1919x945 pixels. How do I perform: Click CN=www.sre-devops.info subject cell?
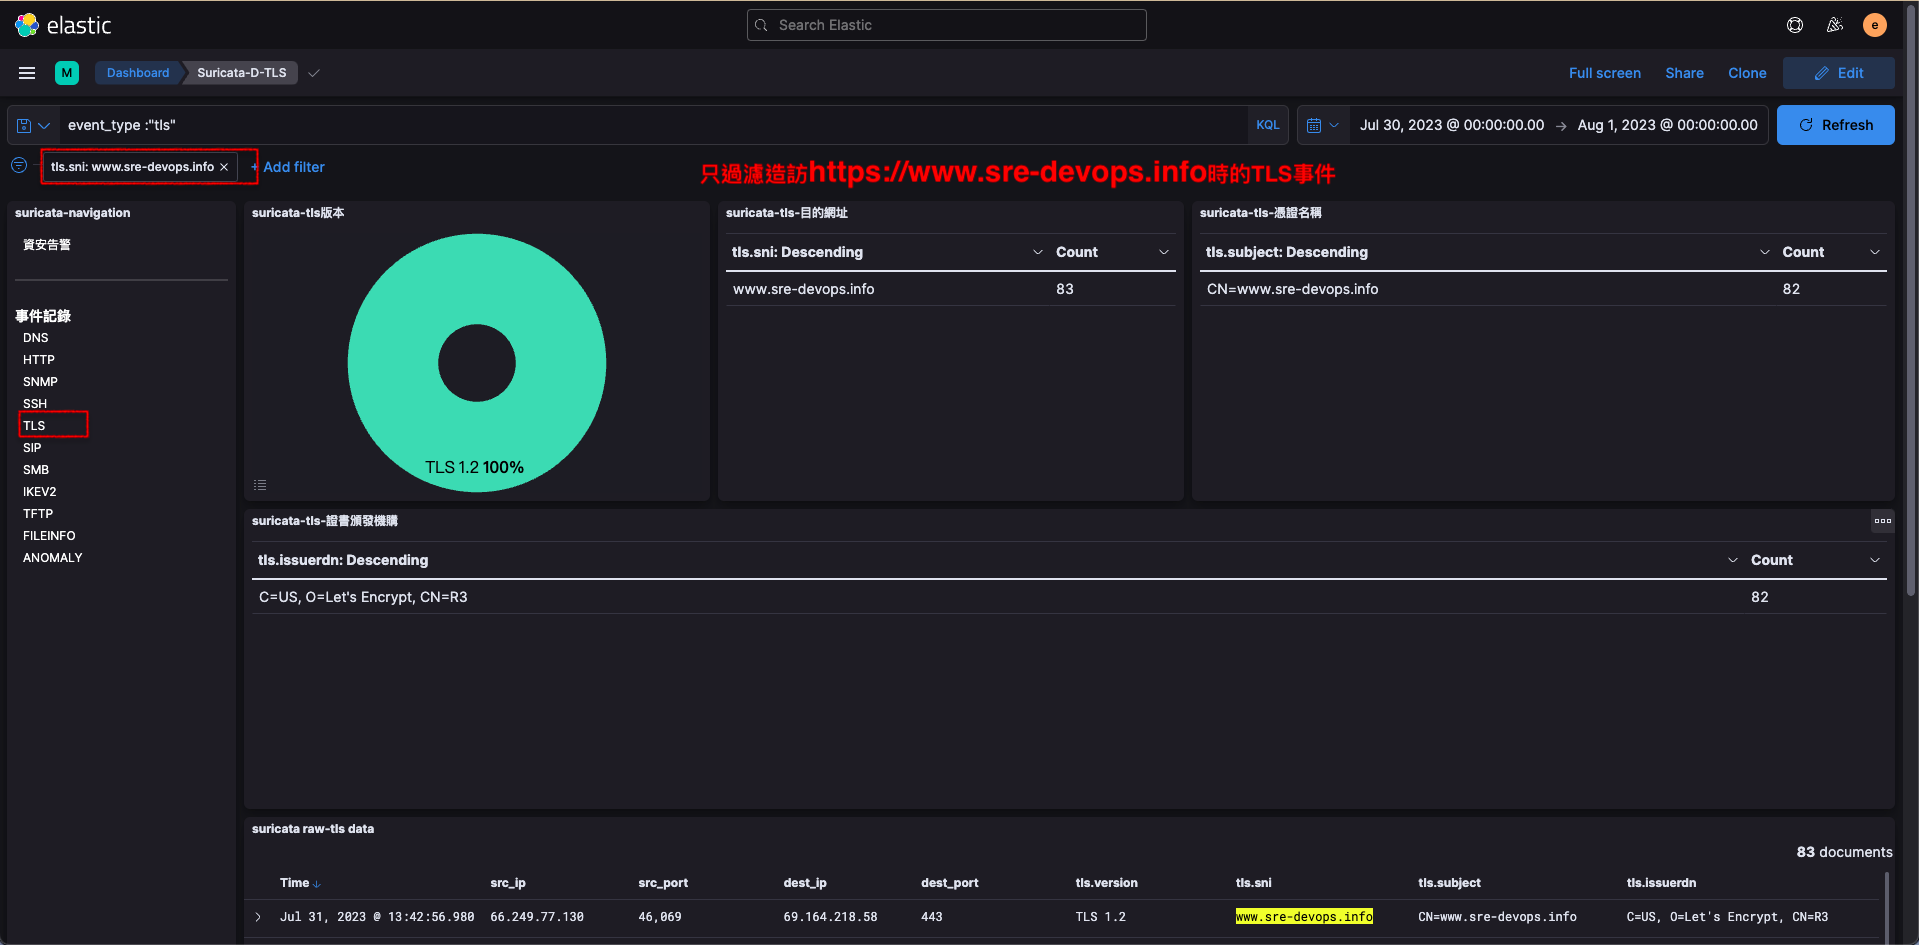(1292, 289)
